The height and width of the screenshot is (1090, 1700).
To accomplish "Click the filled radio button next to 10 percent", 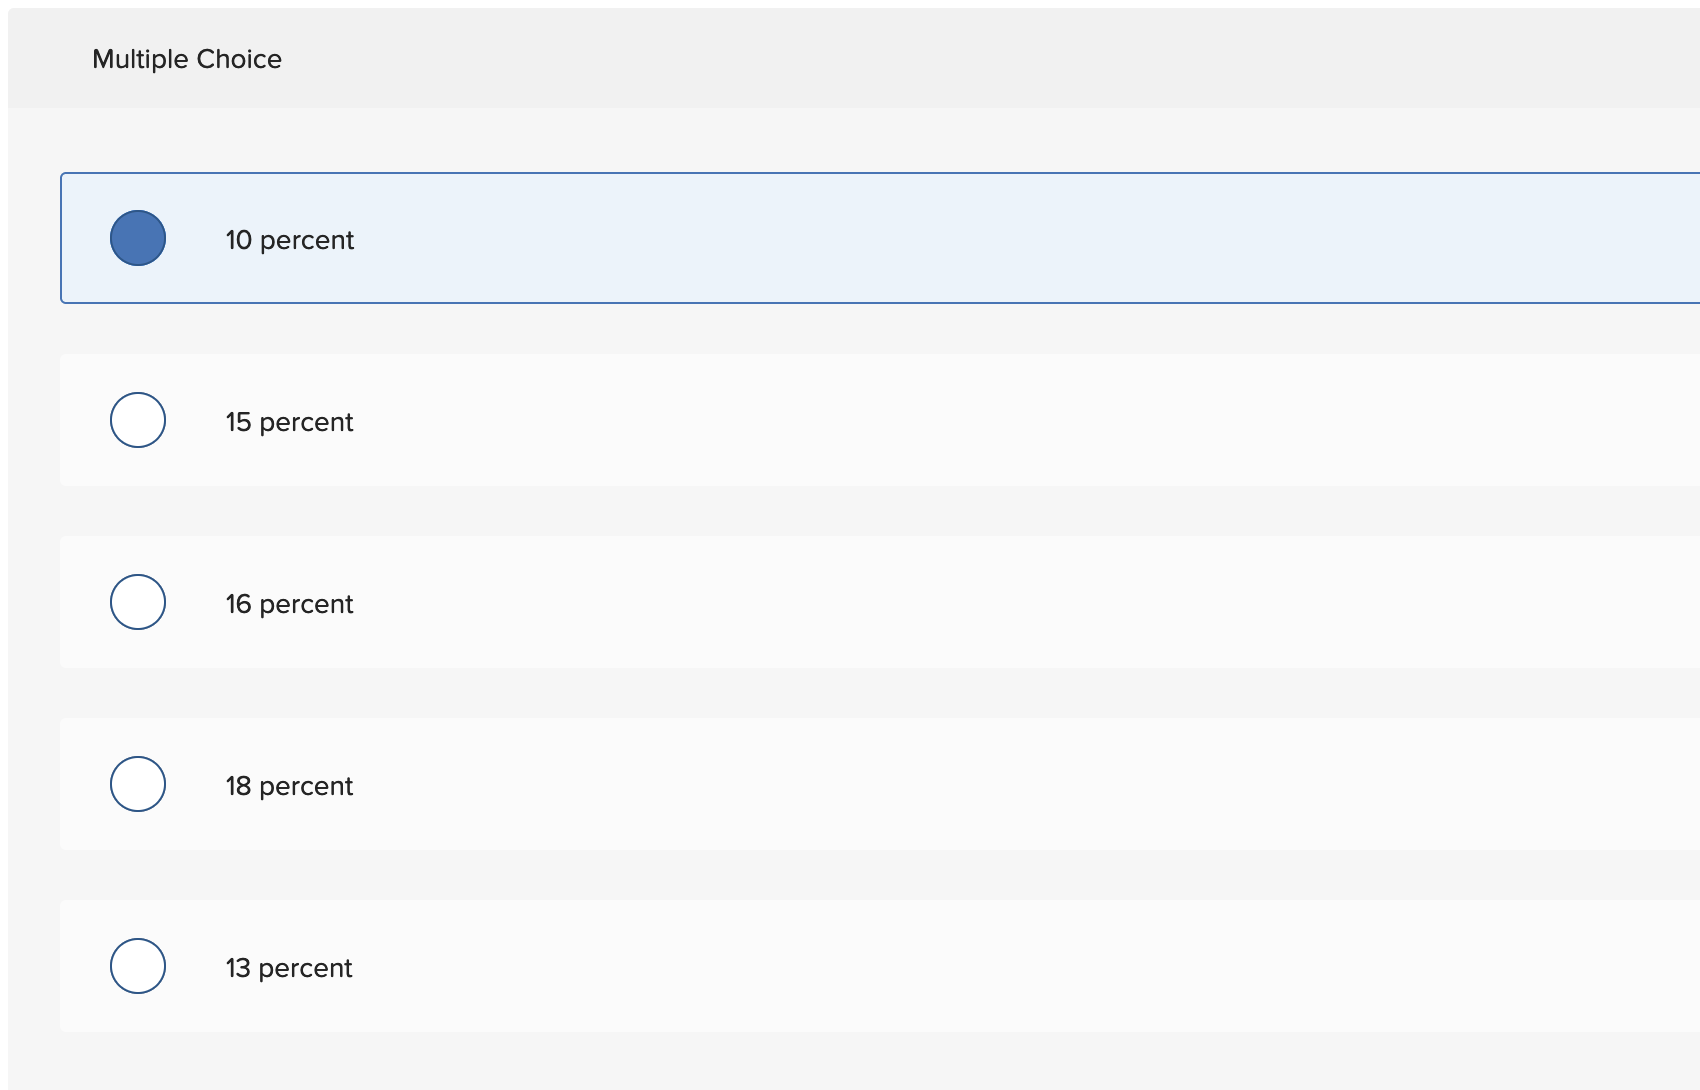I will tap(138, 238).
